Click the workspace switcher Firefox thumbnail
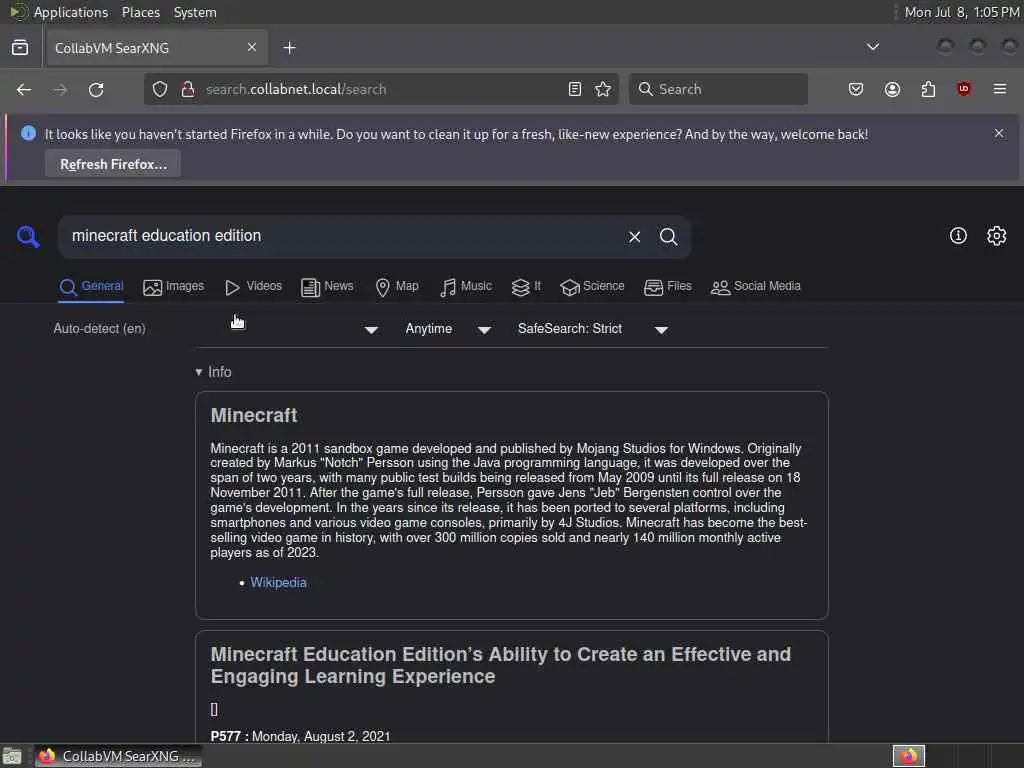Screen dimensions: 1024x768 tap(909, 756)
